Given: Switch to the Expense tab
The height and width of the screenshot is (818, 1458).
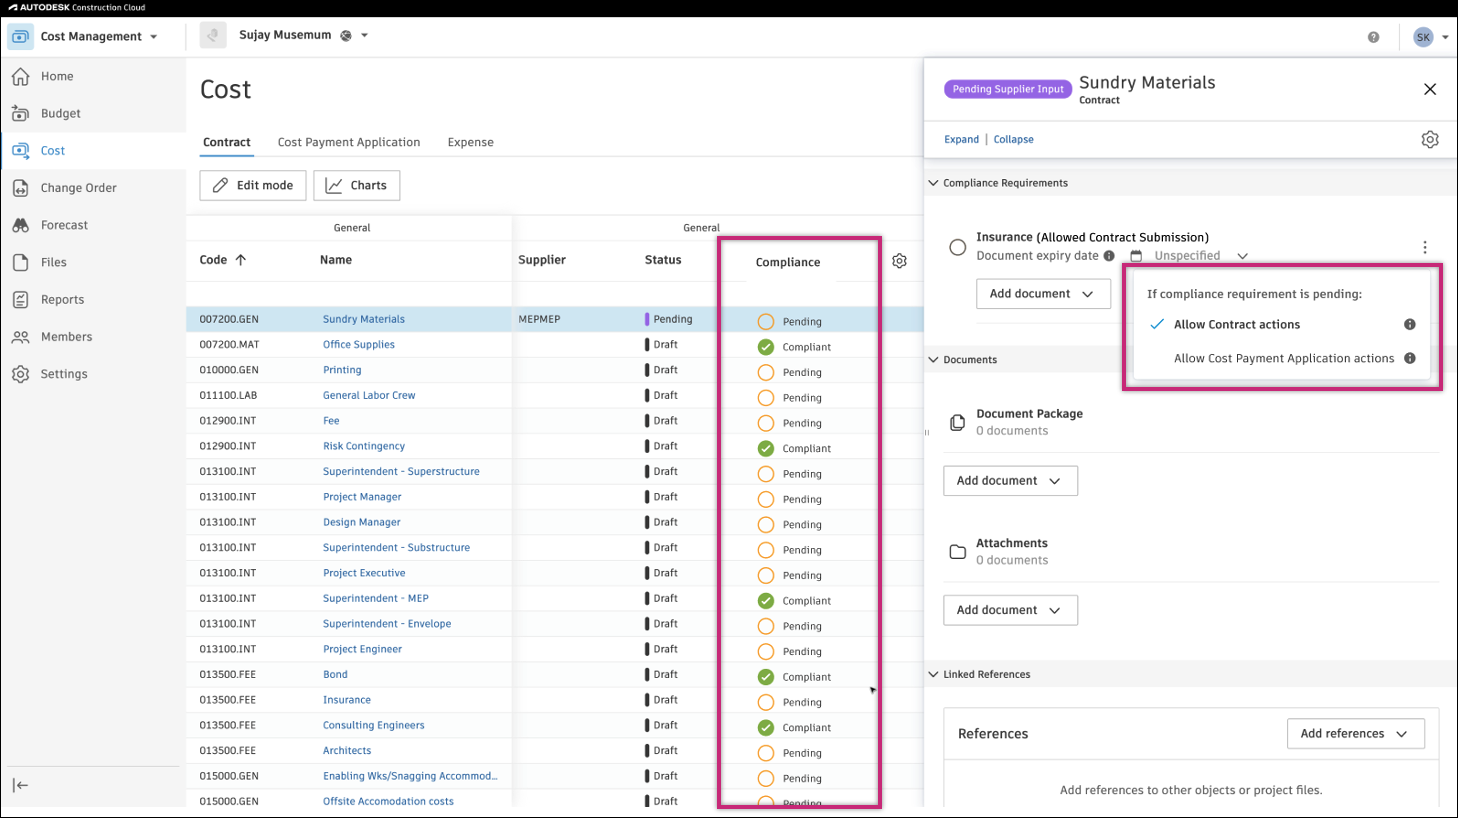Looking at the screenshot, I should tap(470, 142).
